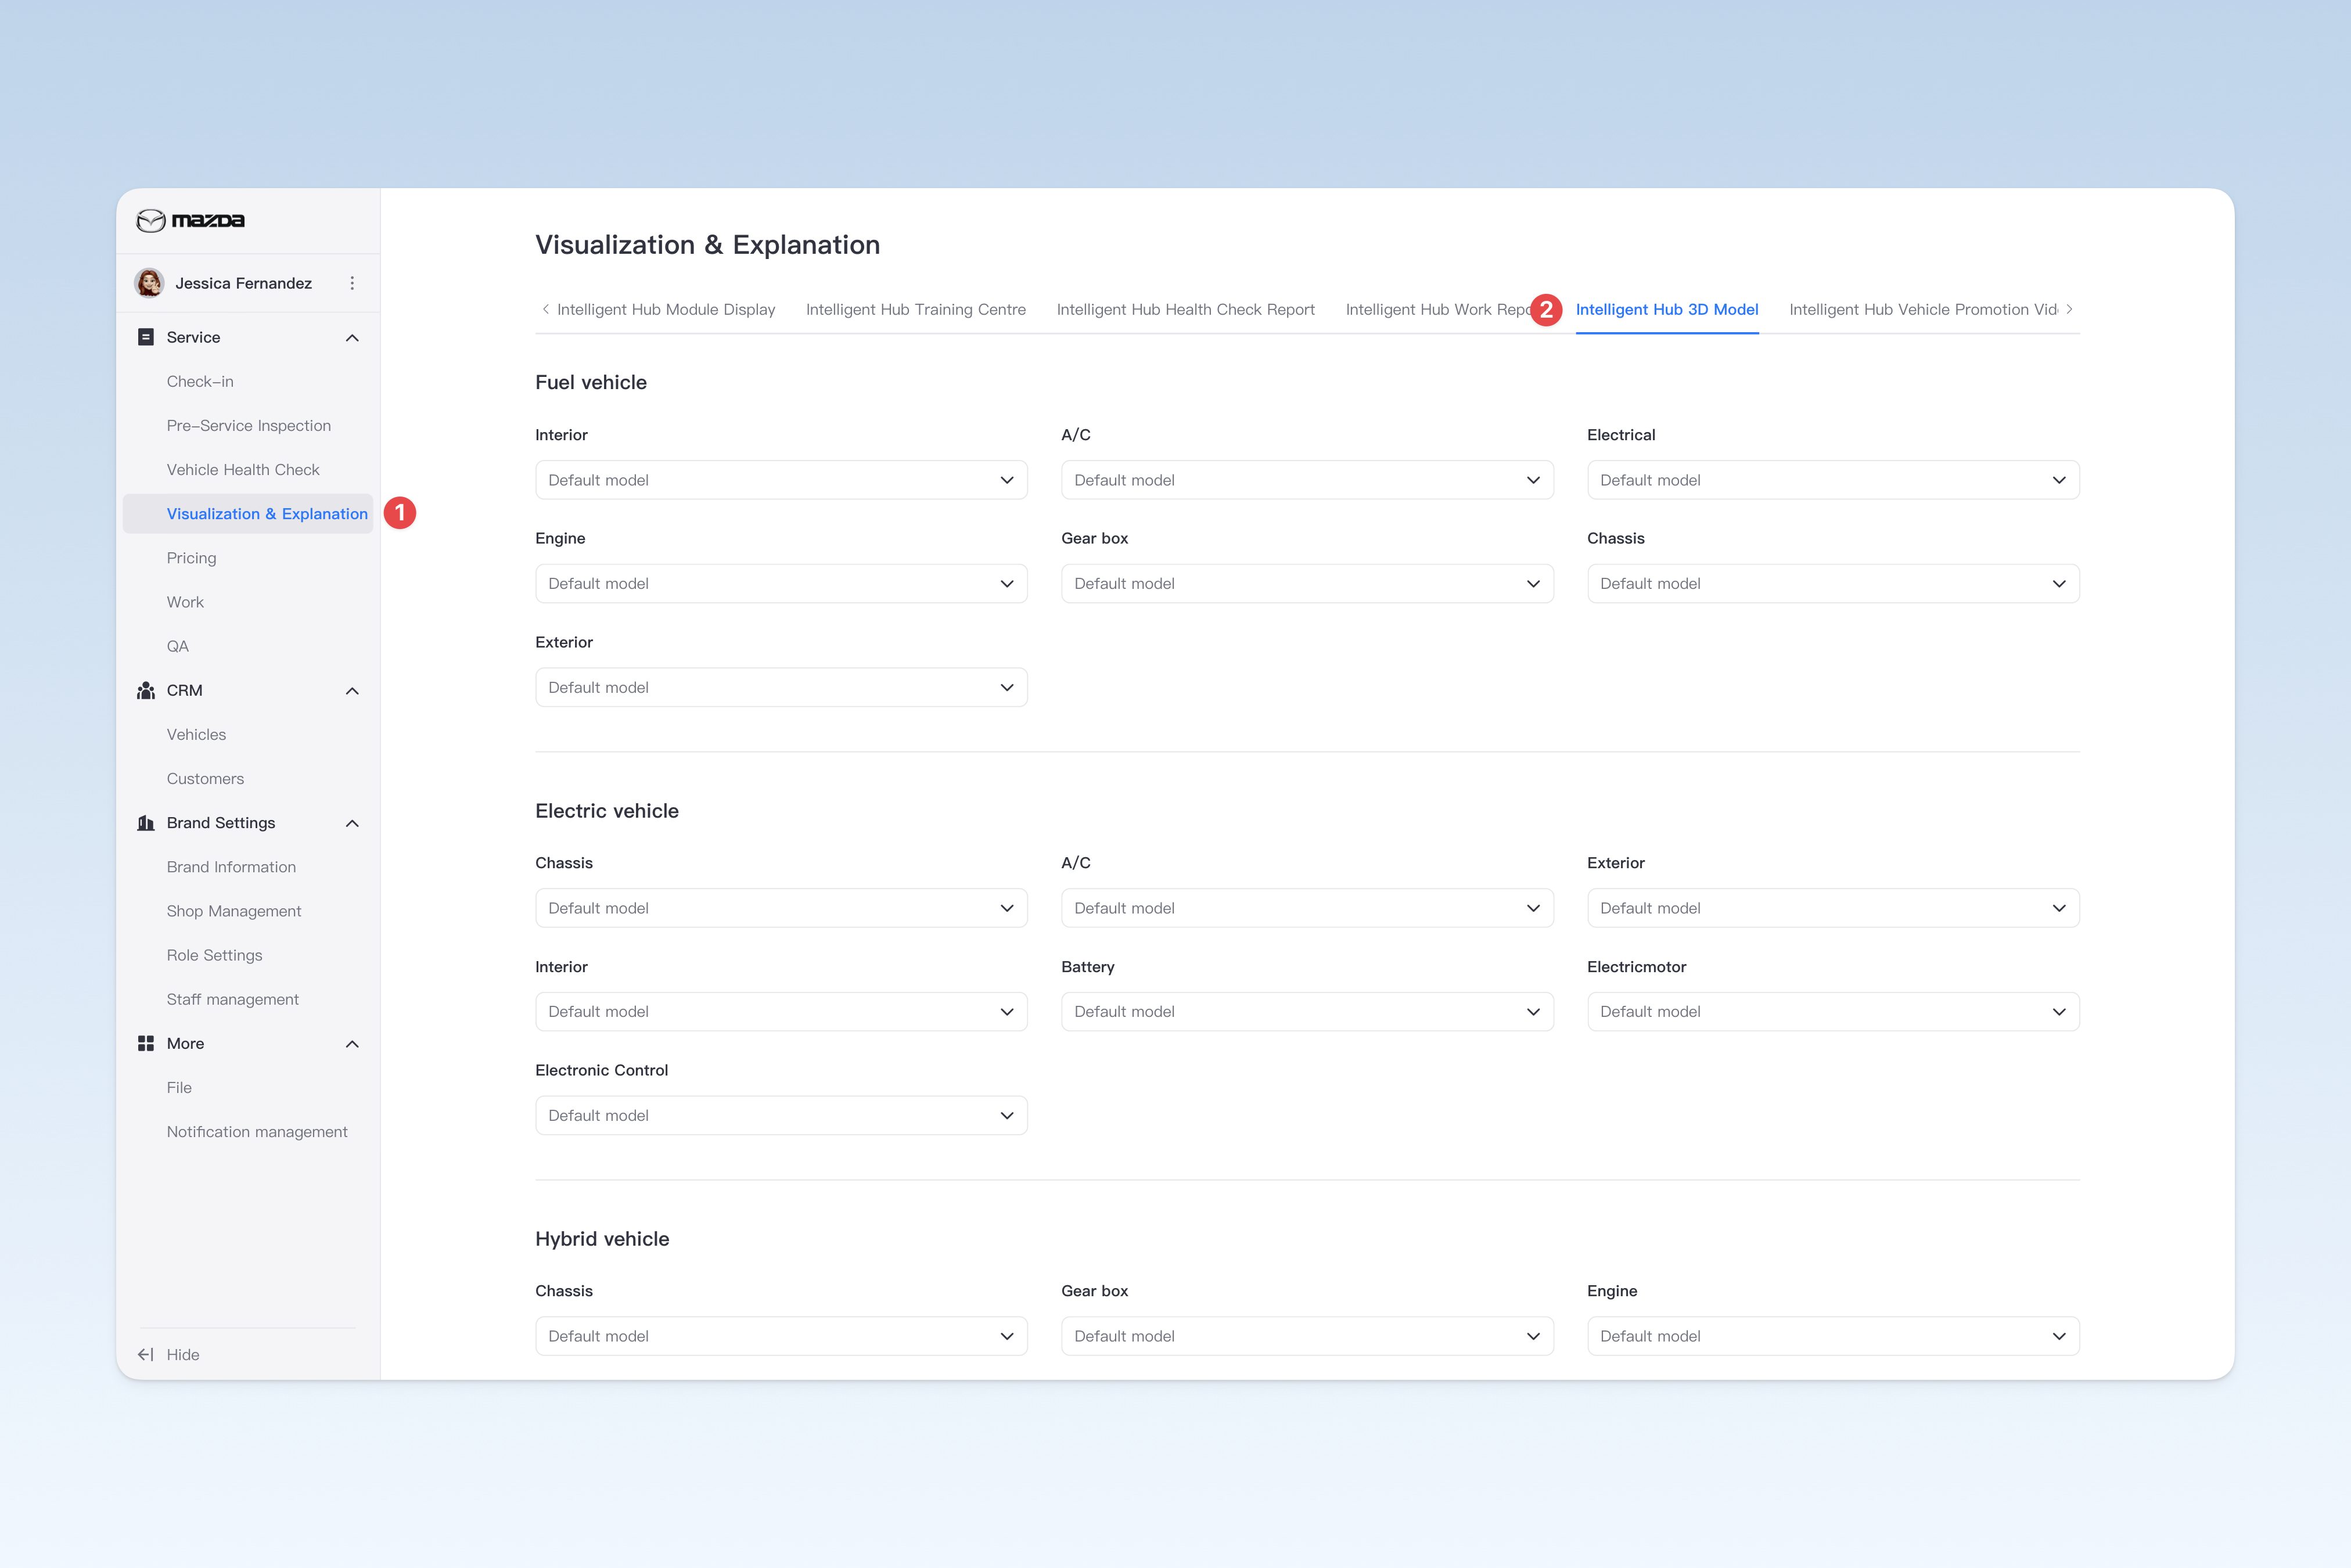Collapse the Service section chevron
The height and width of the screenshot is (1568, 2351).
352,338
